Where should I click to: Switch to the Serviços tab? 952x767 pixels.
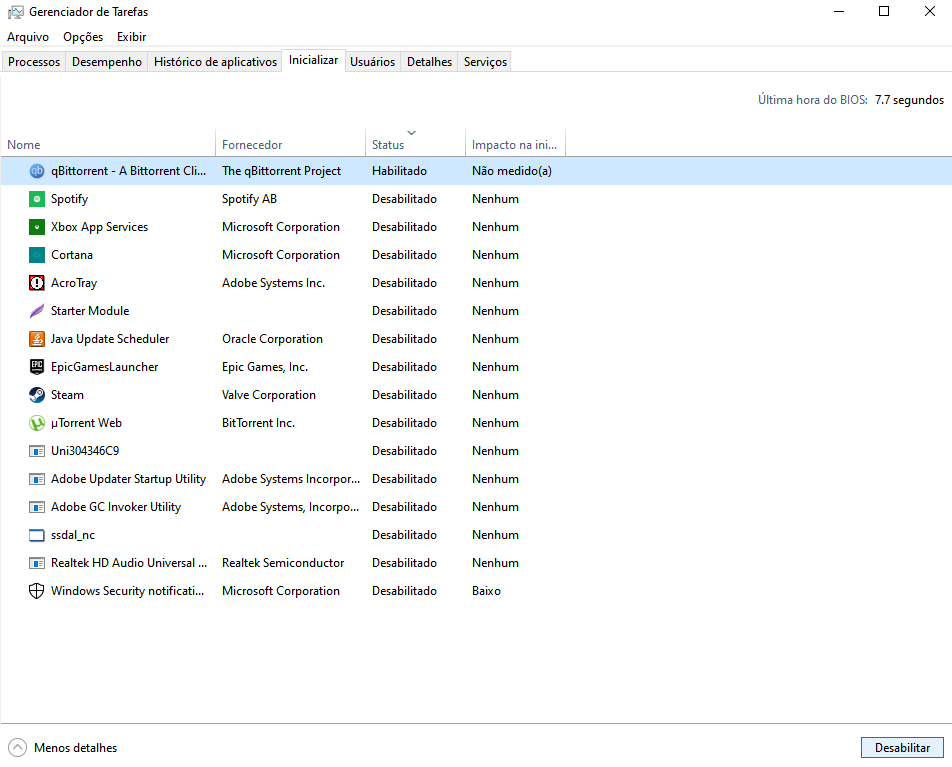tap(485, 62)
